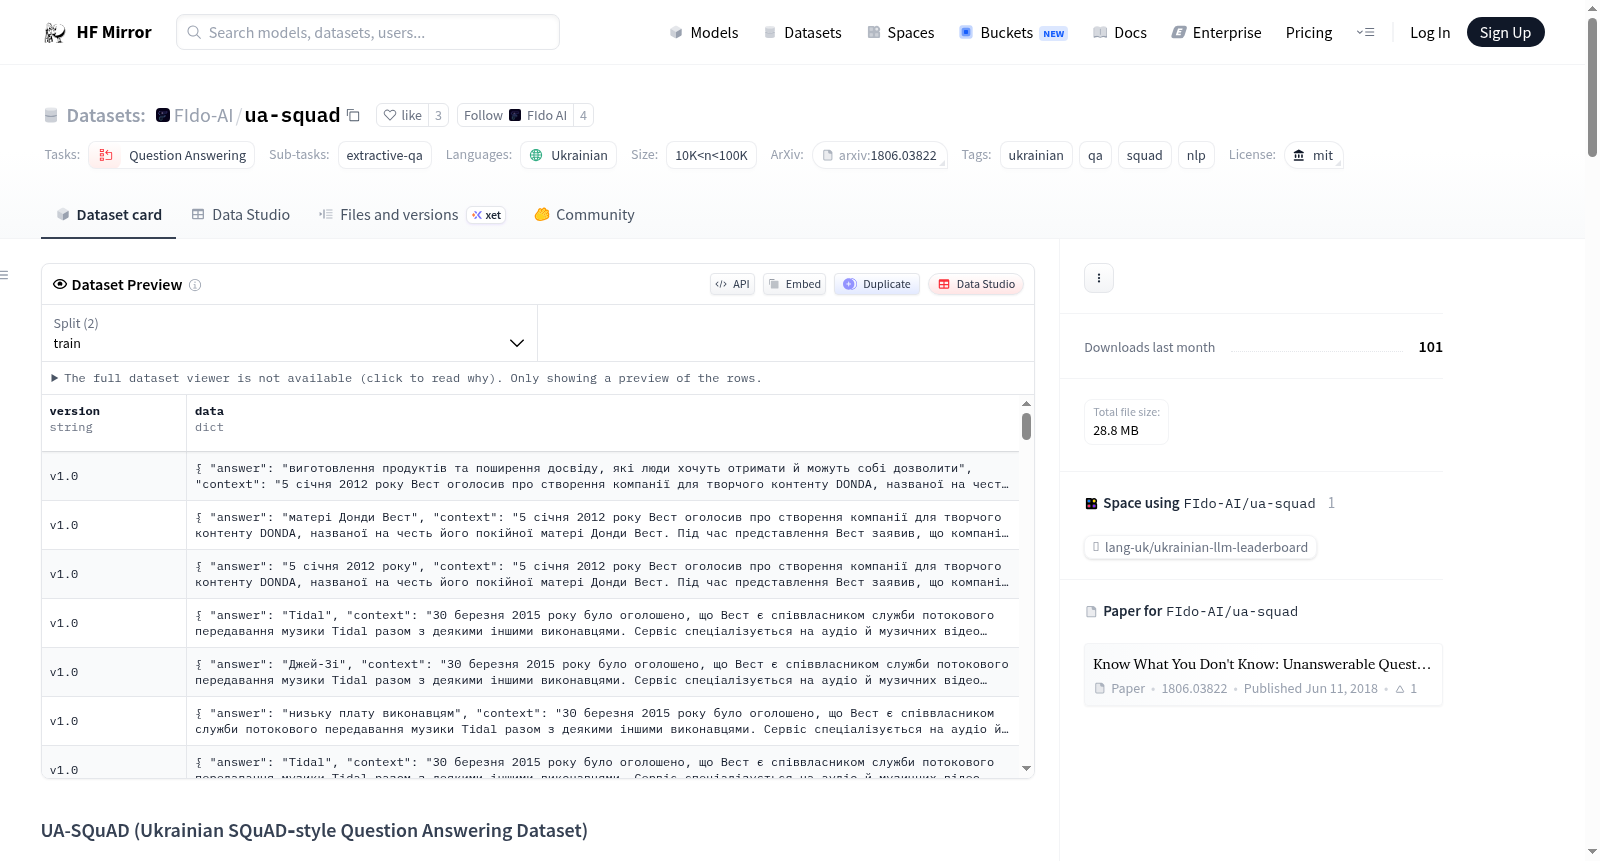The image size is (1600, 861).
Task: Open the Split train dropdown
Action: 289,333
